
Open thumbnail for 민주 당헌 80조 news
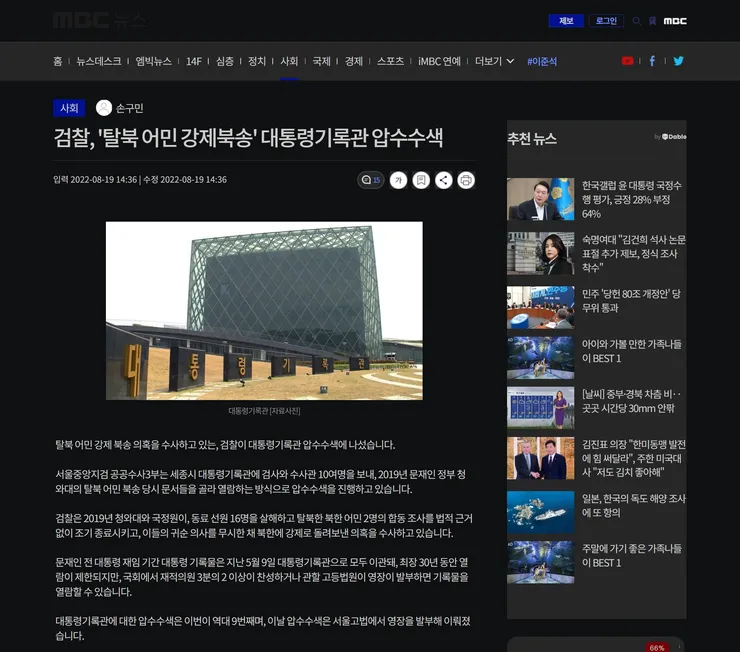540,307
